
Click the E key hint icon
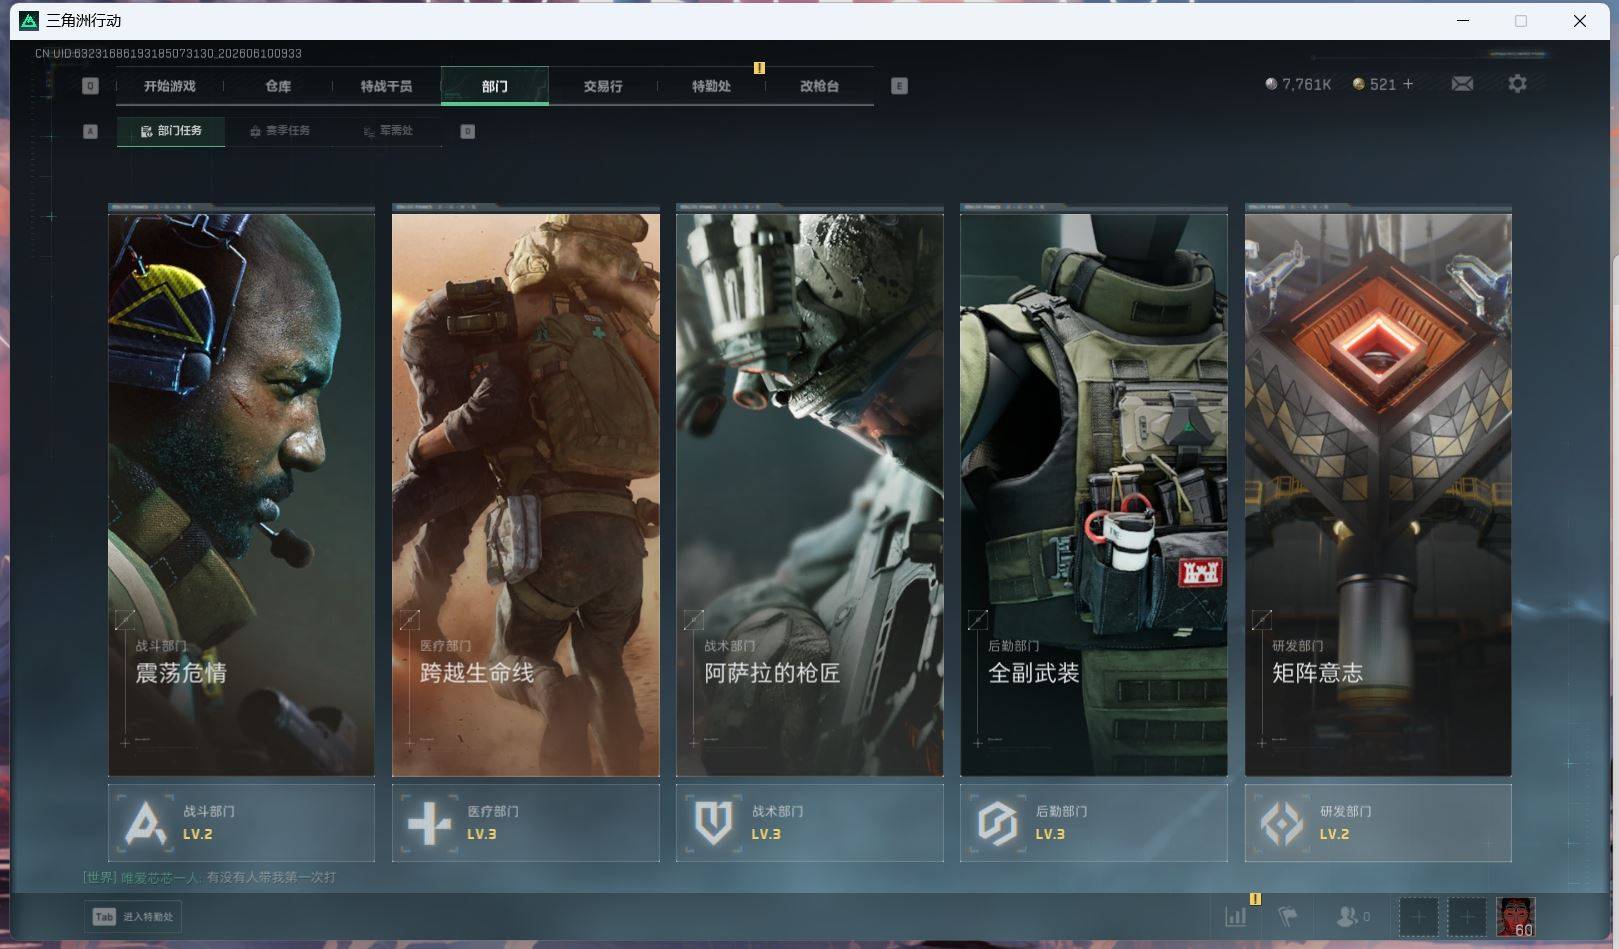899,86
